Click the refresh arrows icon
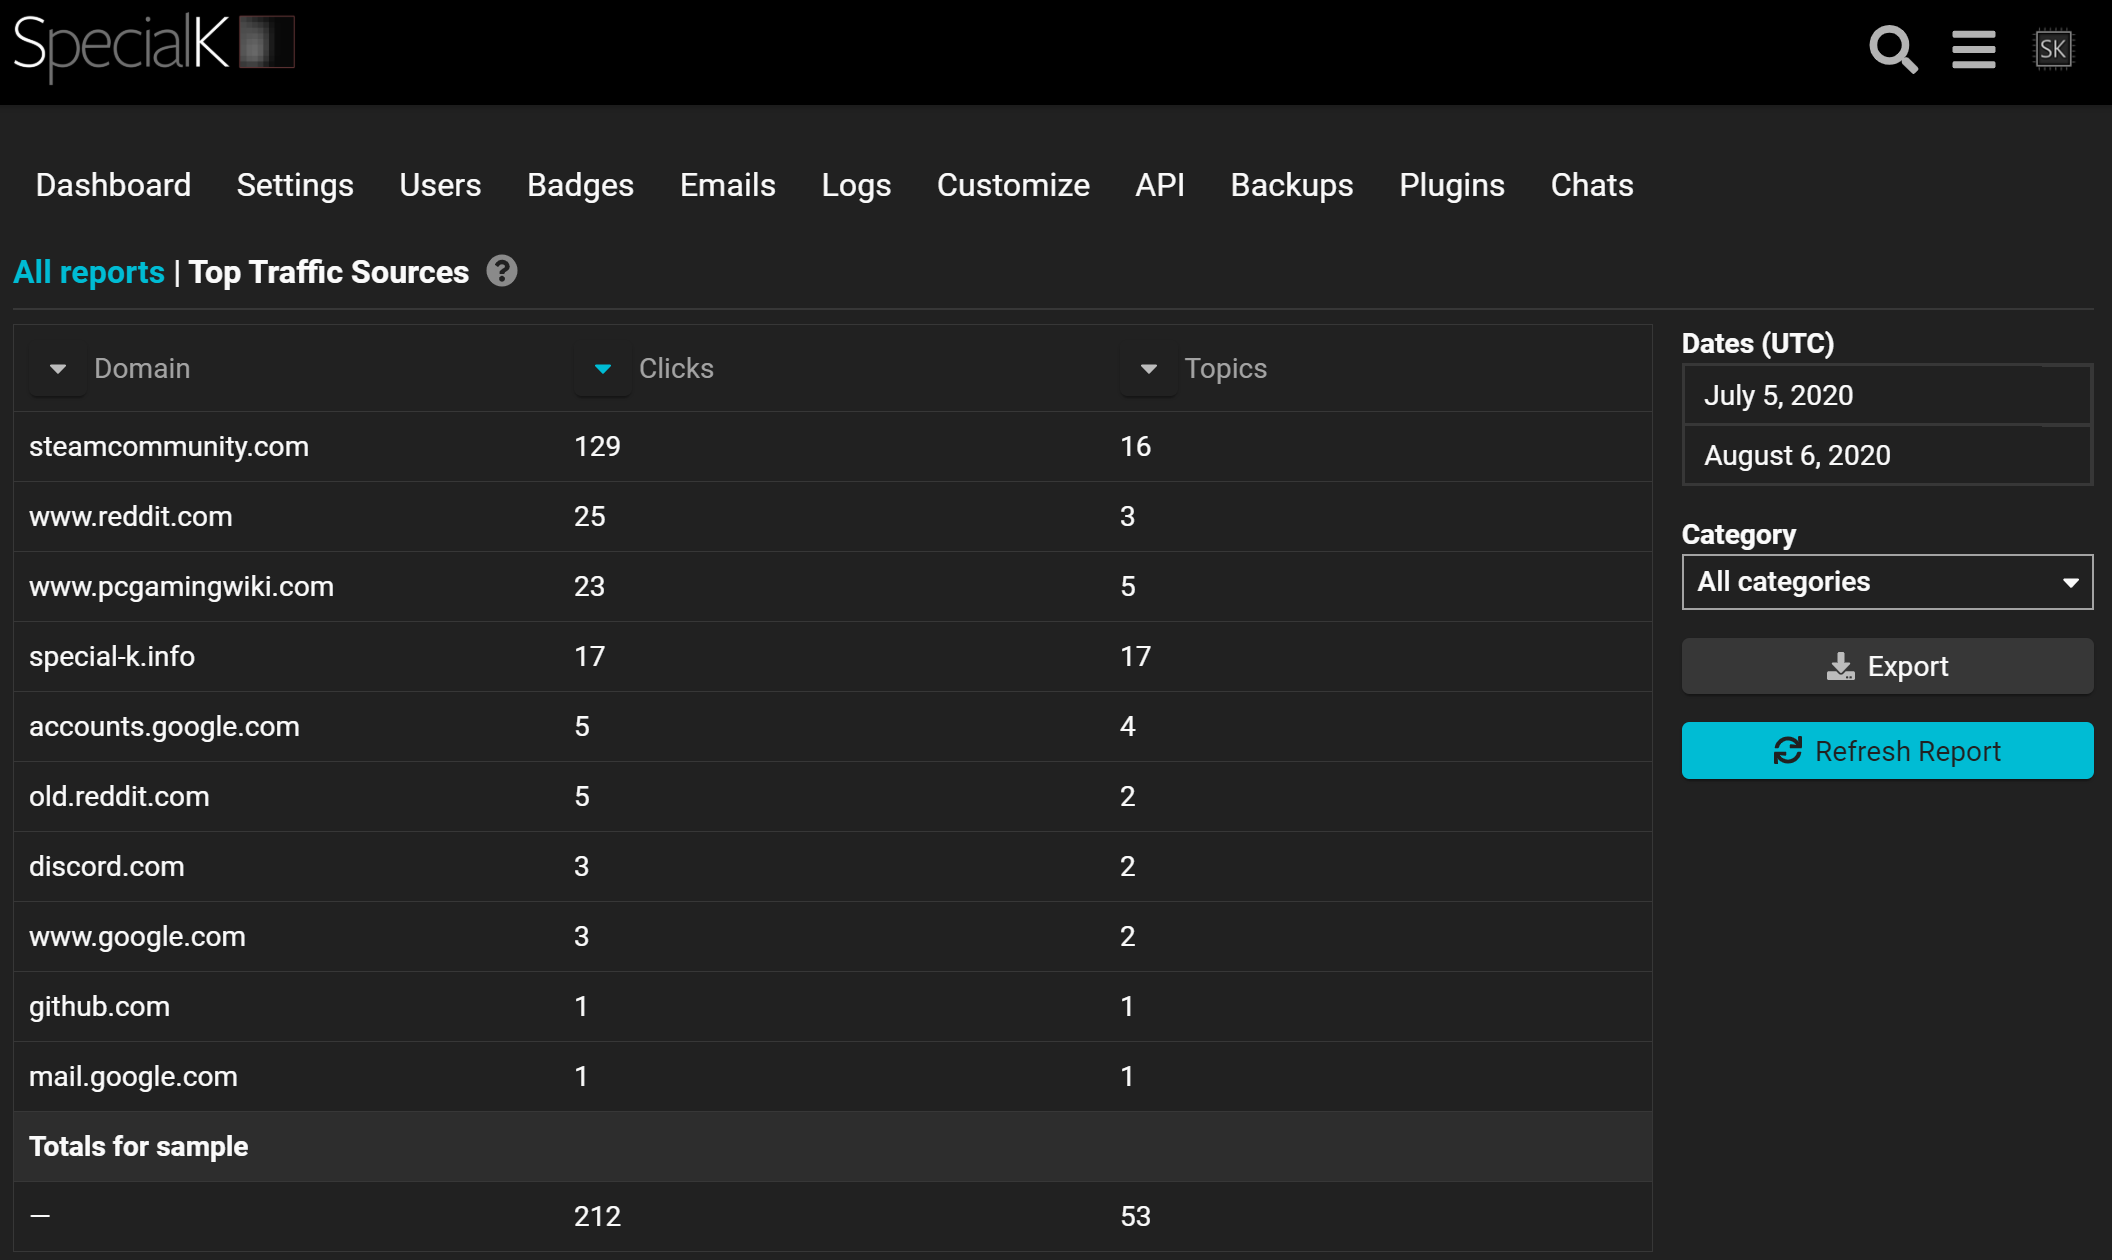Image resolution: width=2112 pixels, height=1260 pixels. pos(1787,751)
